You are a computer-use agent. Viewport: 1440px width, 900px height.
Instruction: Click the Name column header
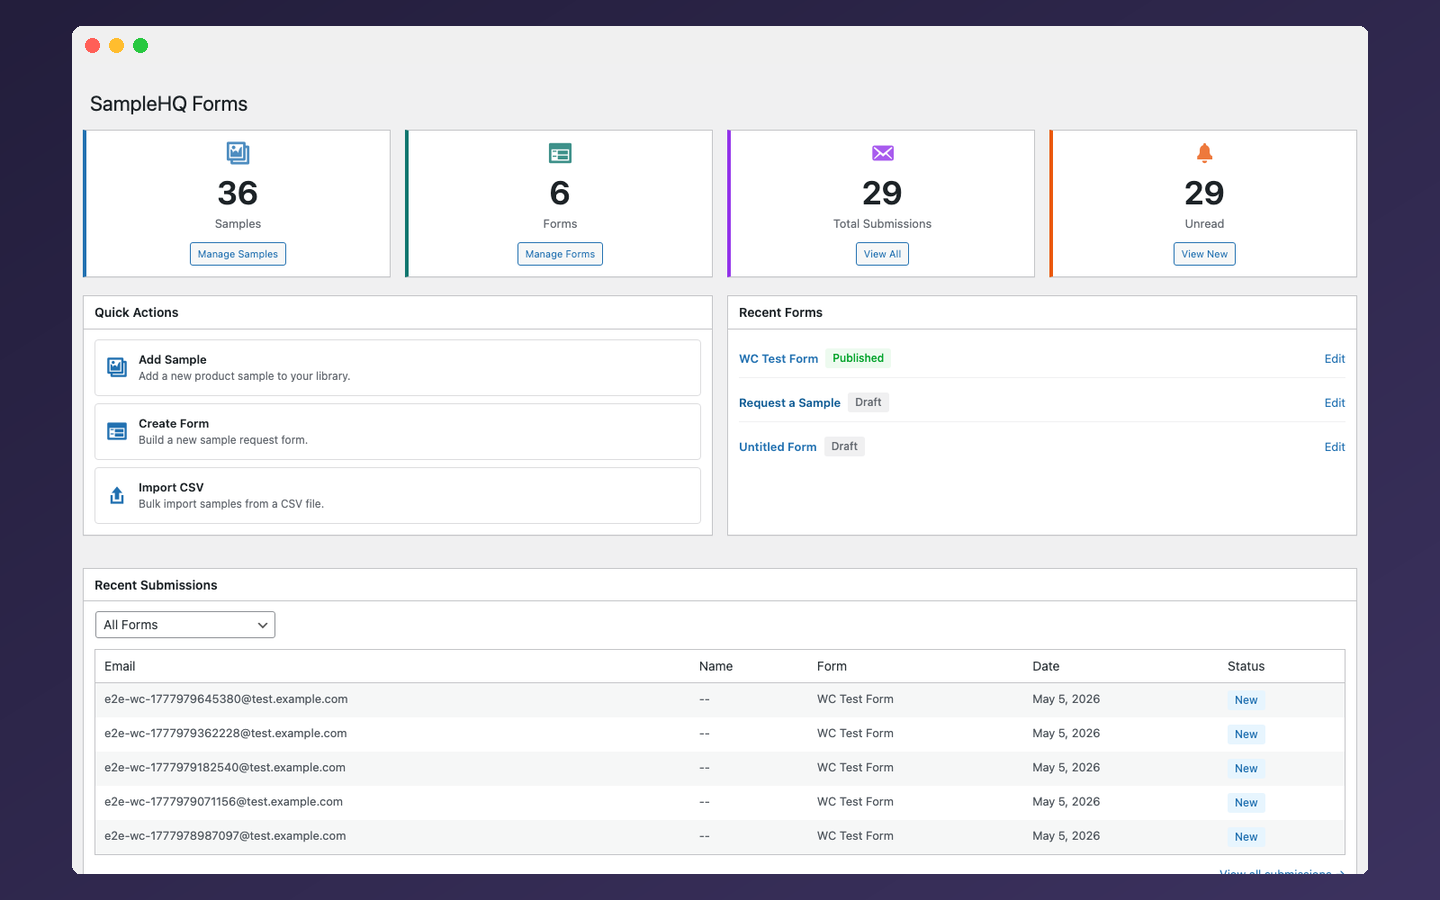click(x=716, y=666)
